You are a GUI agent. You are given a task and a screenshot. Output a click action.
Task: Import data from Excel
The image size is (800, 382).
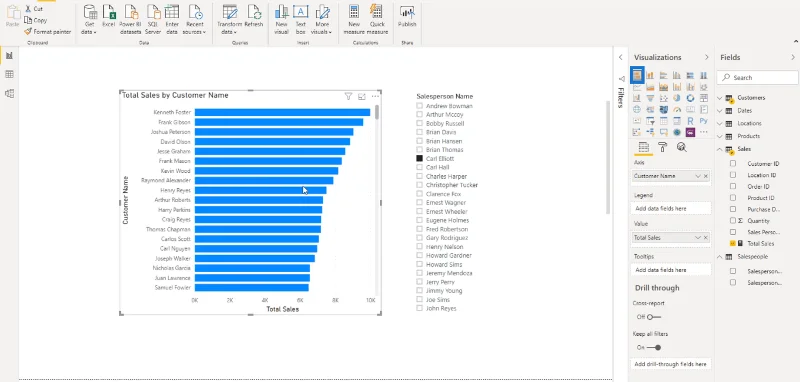tap(109, 16)
